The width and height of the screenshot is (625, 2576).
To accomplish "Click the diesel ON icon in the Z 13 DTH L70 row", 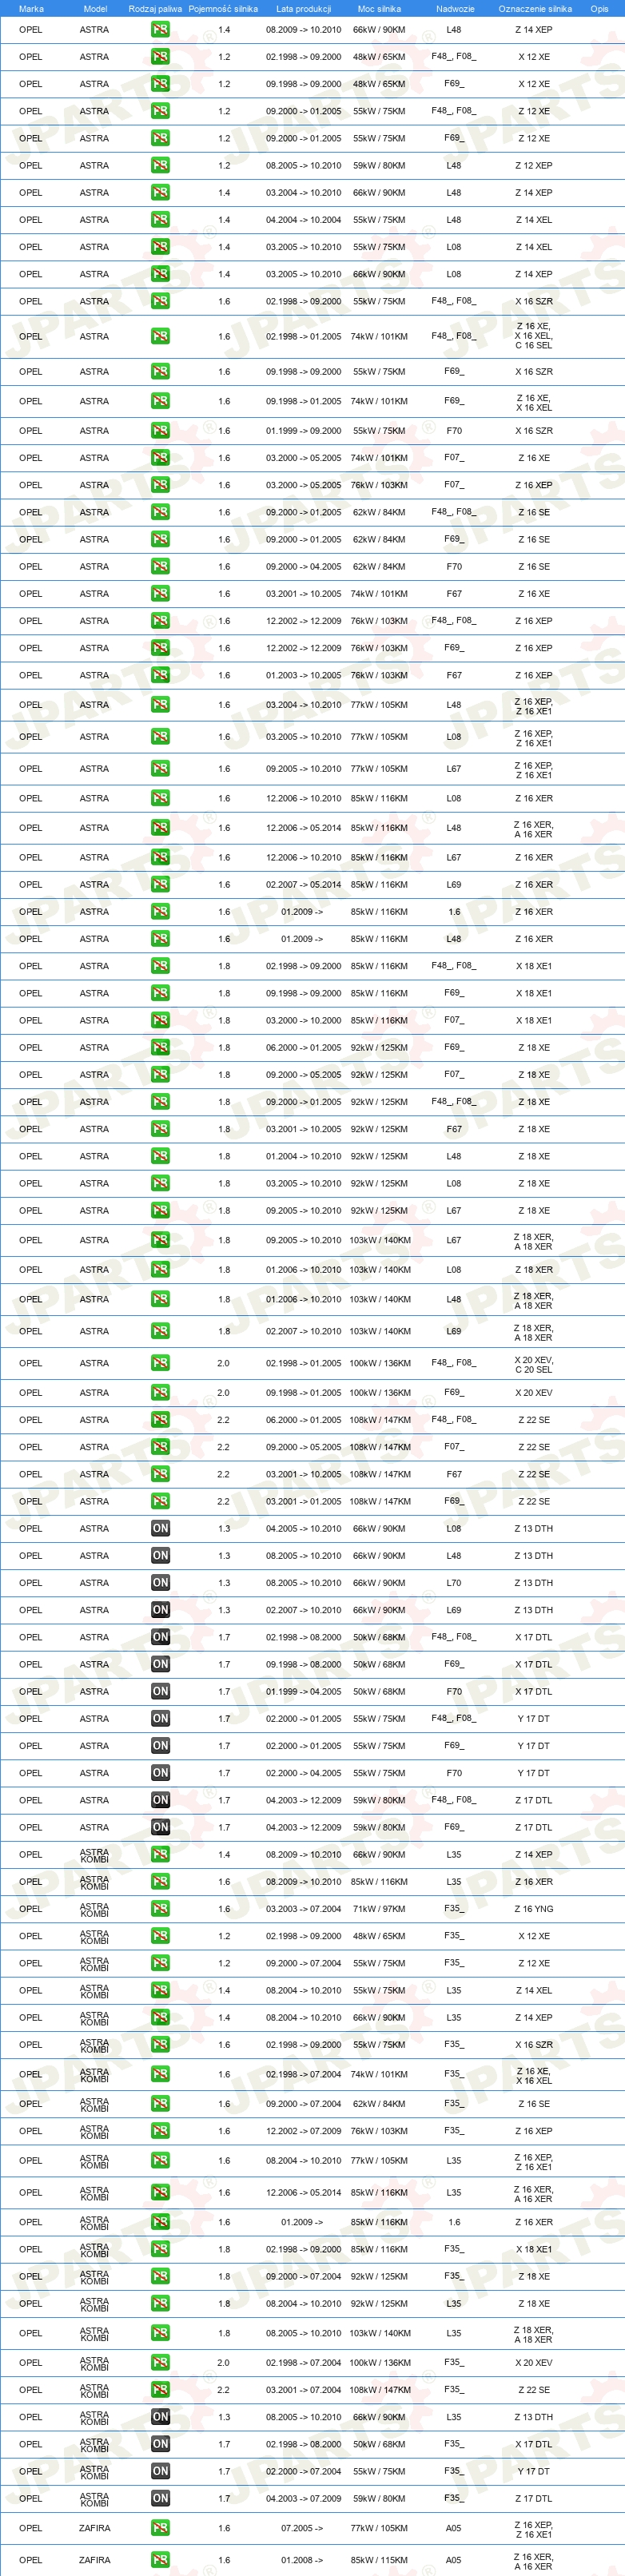I will 160,1582.
